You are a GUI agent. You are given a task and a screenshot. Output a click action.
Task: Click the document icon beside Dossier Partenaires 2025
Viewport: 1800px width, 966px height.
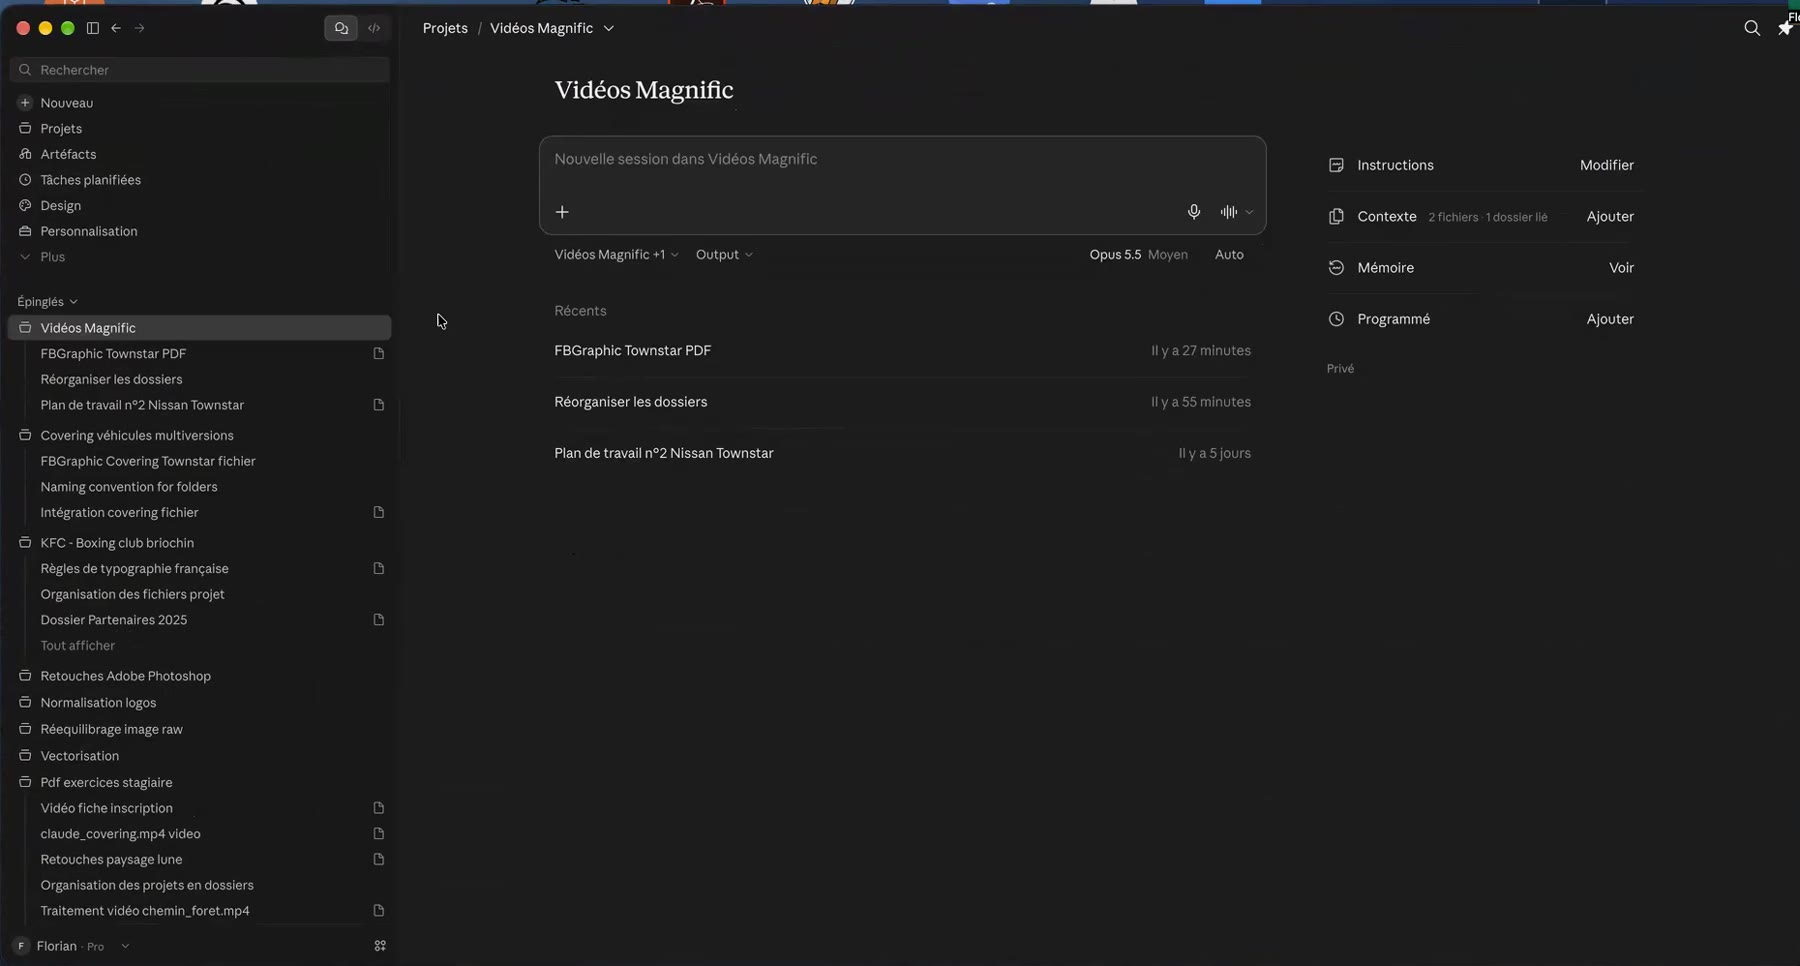point(379,620)
